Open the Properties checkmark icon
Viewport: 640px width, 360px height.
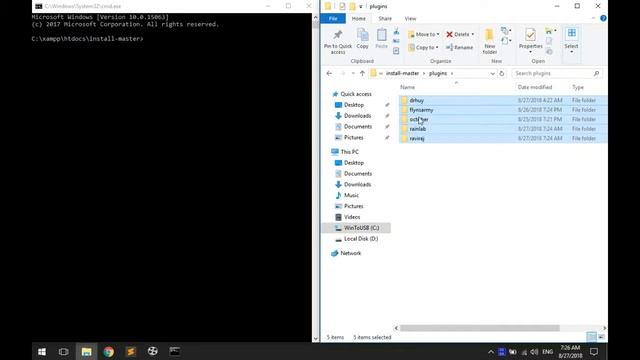tap(530, 35)
